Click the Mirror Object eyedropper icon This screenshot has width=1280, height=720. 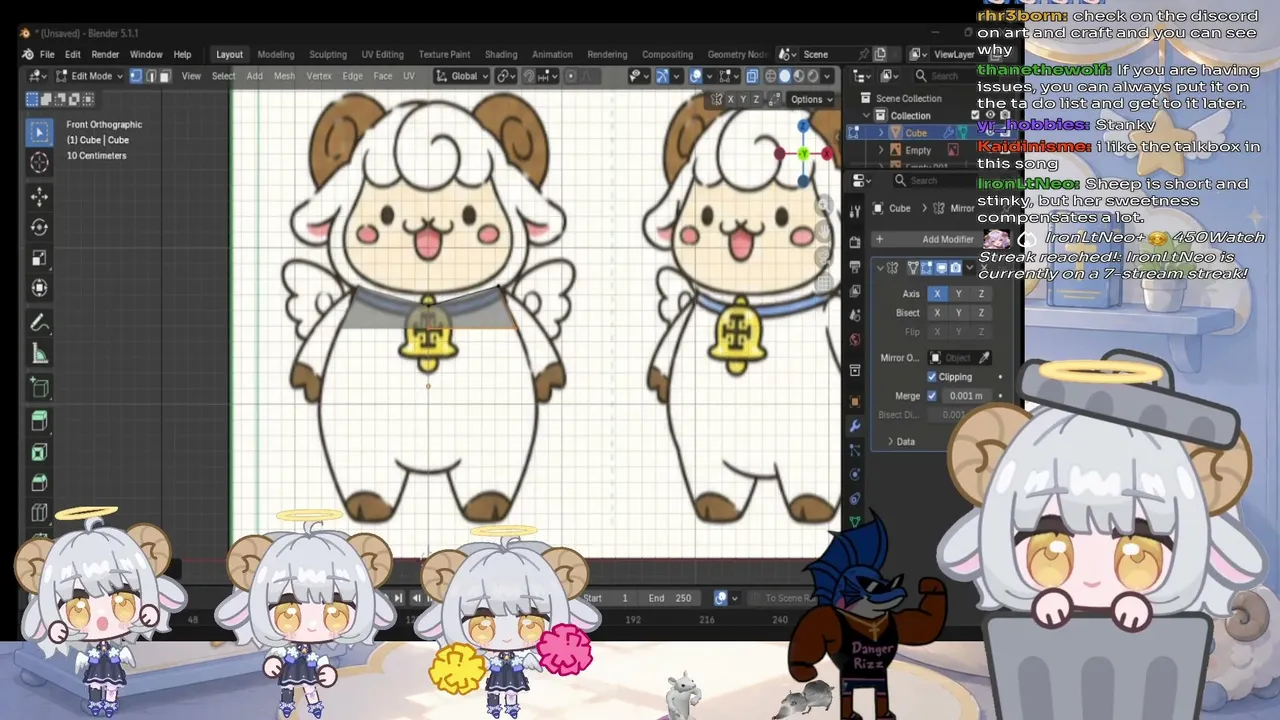coord(985,358)
